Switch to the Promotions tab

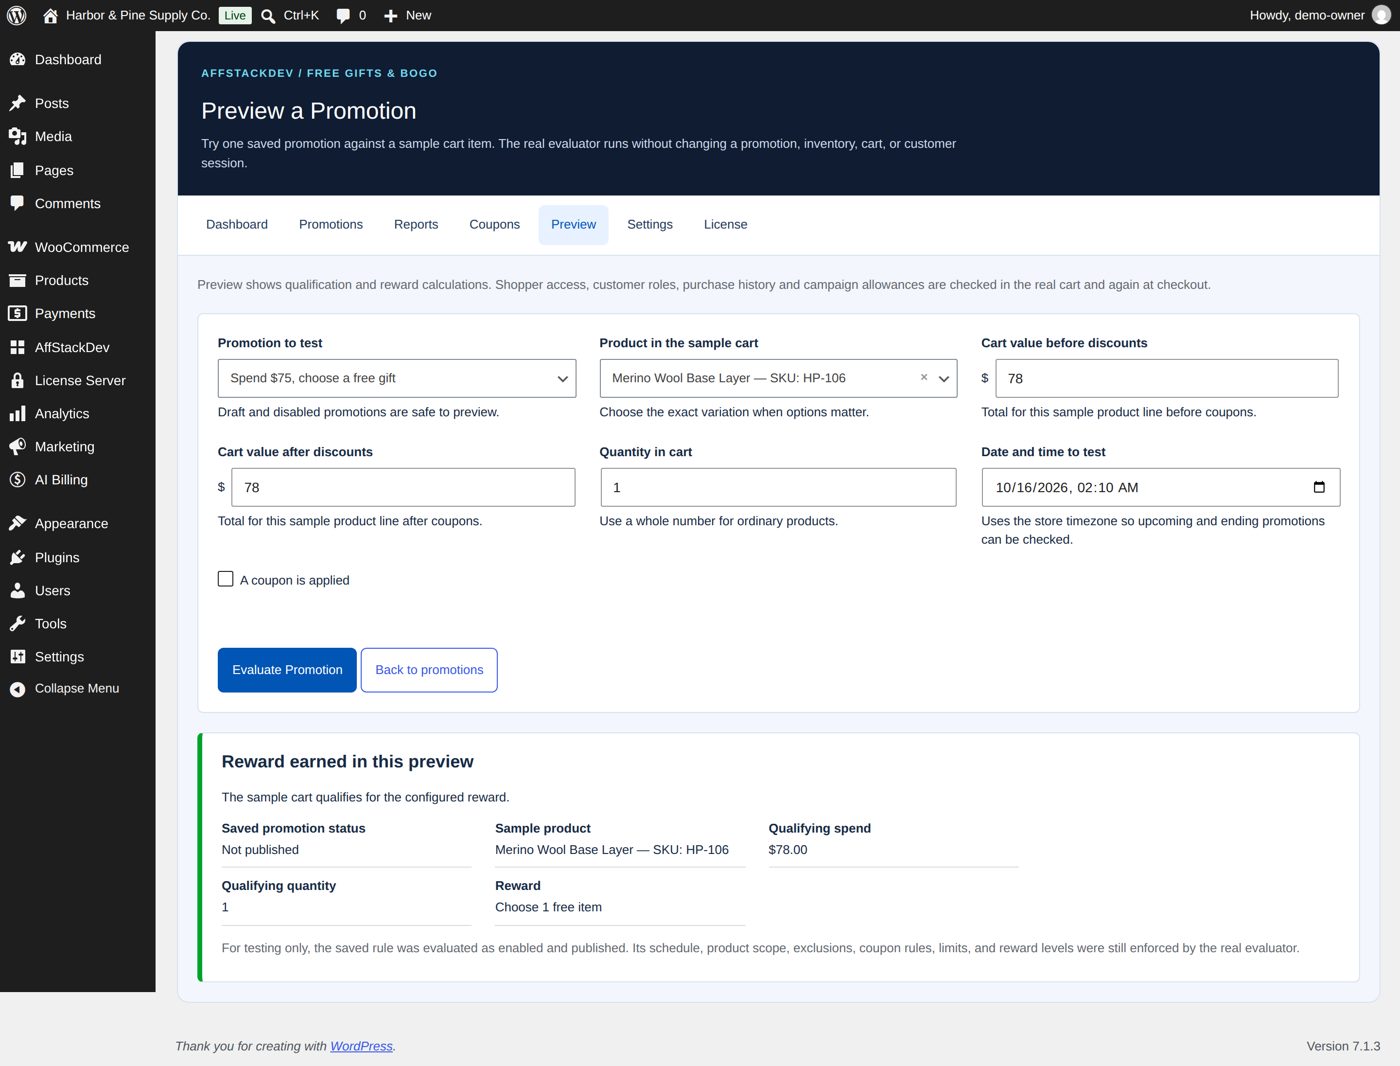pyautogui.click(x=331, y=224)
